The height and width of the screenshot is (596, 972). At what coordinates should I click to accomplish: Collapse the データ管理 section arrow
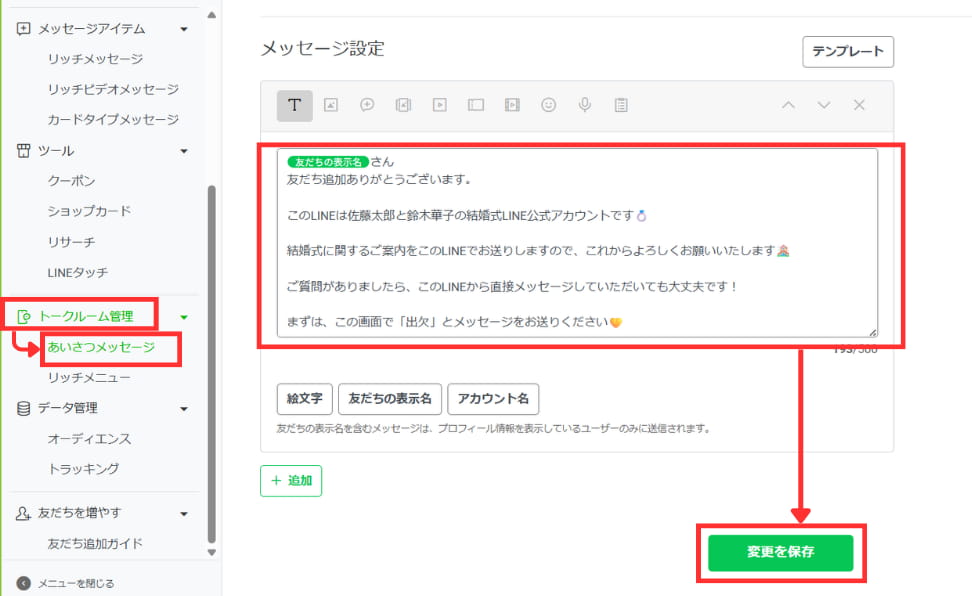[184, 409]
